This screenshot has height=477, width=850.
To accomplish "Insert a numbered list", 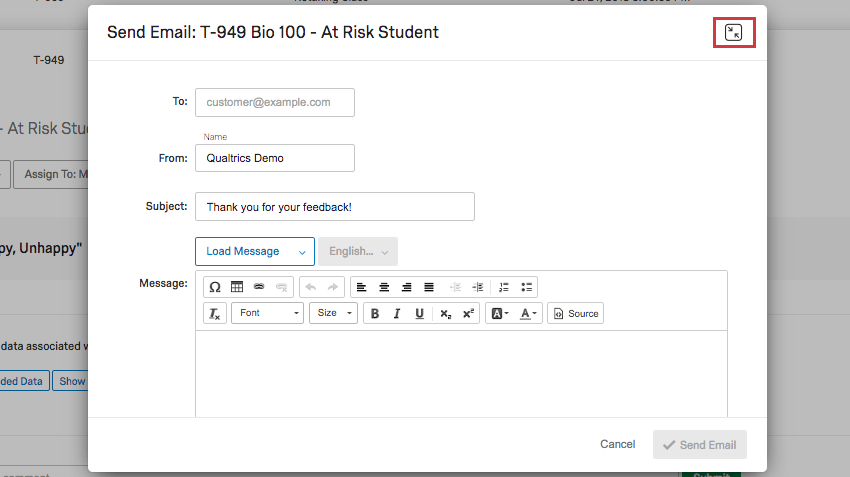I will pos(504,287).
